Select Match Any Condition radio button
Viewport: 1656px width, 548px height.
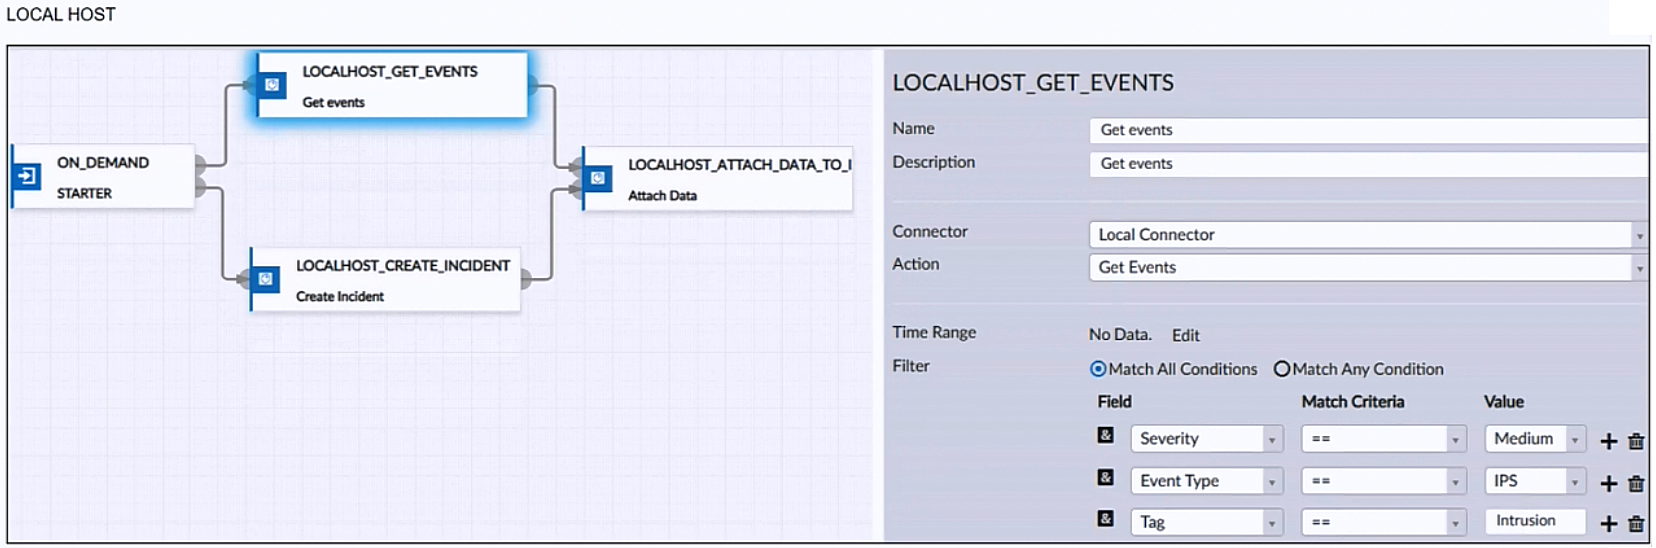pos(1281,369)
